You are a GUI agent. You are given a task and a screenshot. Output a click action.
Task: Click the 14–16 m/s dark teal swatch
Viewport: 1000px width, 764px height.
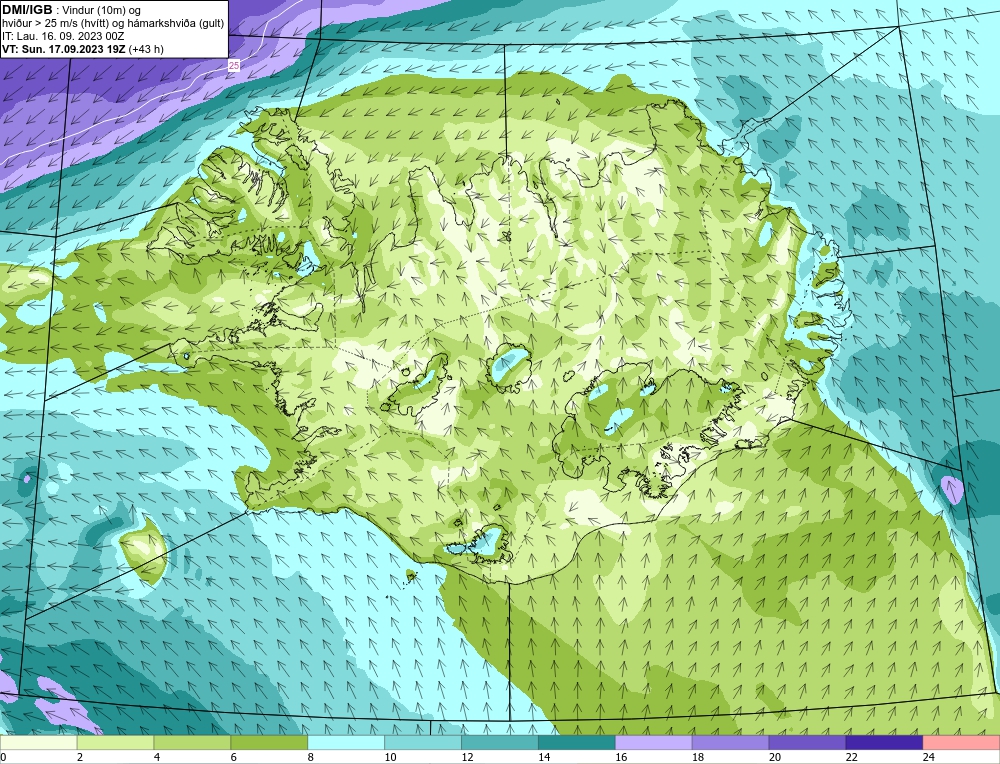click(577, 742)
